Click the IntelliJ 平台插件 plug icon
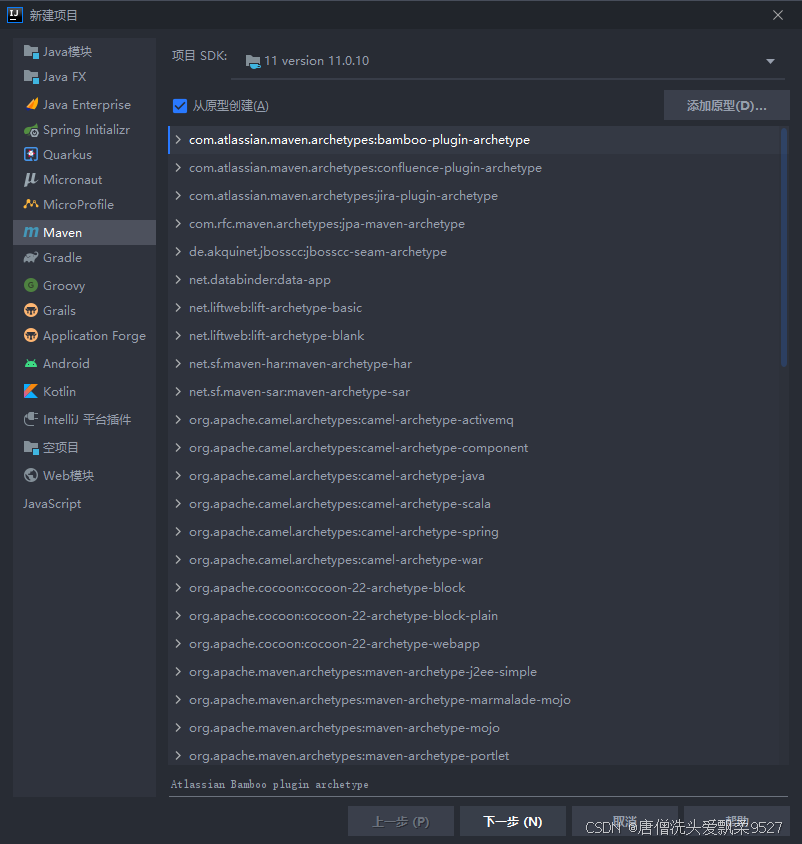802x844 pixels. click(x=31, y=419)
